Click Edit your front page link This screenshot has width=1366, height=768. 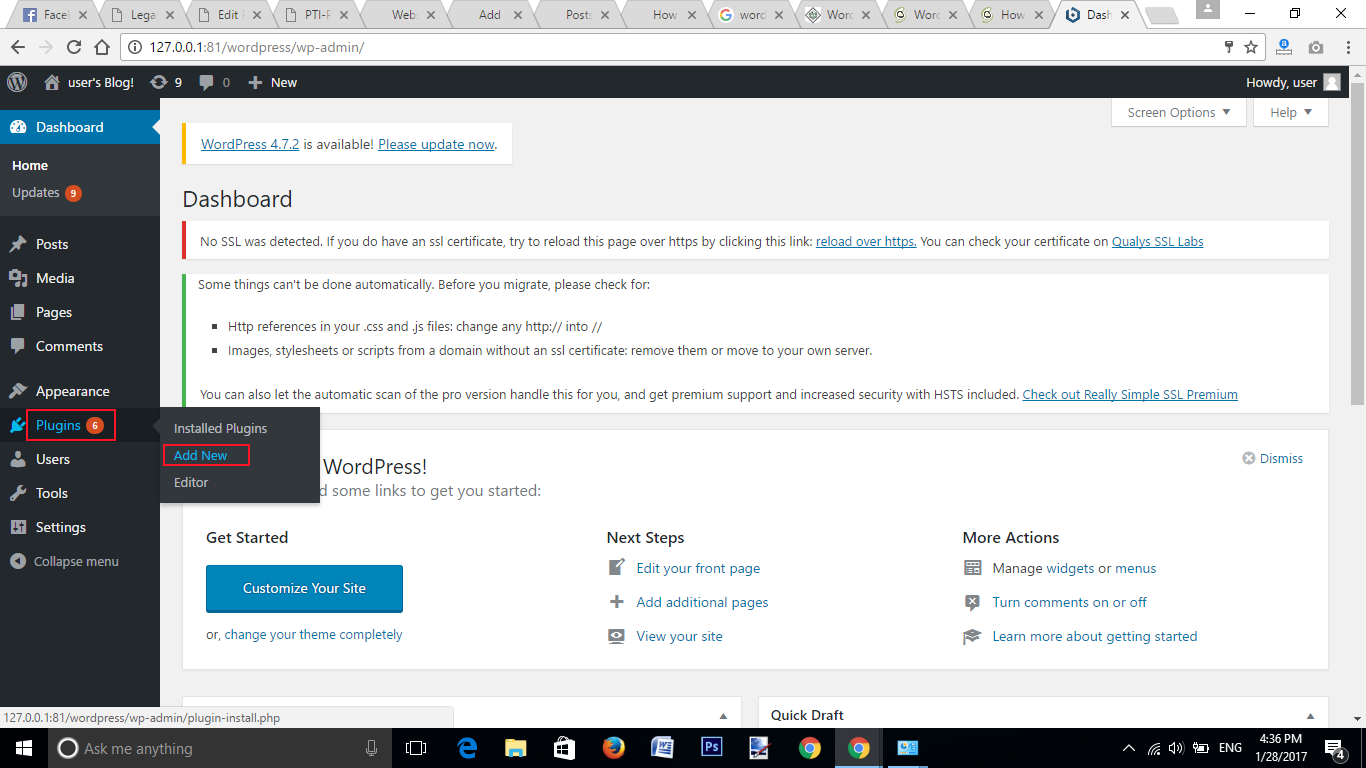698,568
